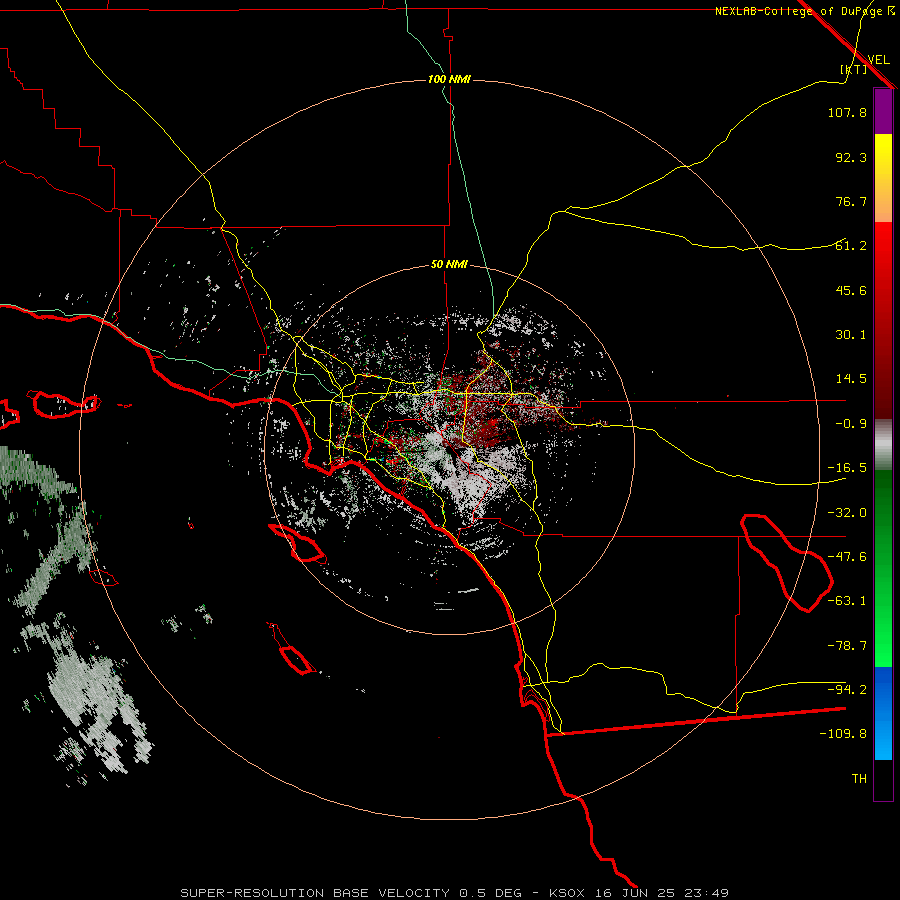The width and height of the screenshot is (900, 900).
Task: Click the -109.8 scale value
Action: [x=843, y=734]
